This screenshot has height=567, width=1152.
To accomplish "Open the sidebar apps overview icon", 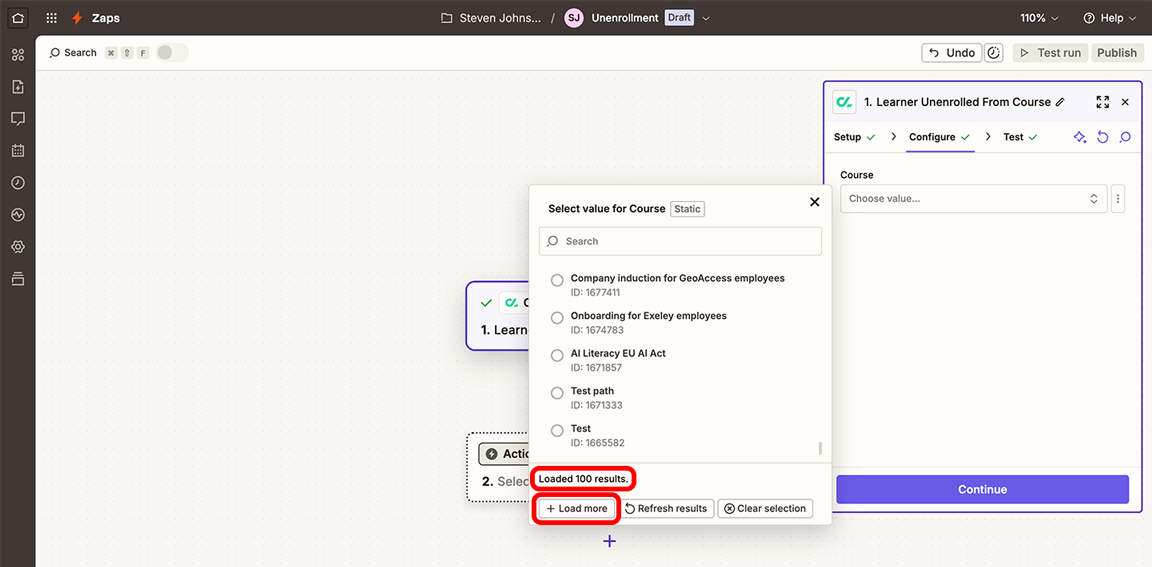I will tap(18, 55).
